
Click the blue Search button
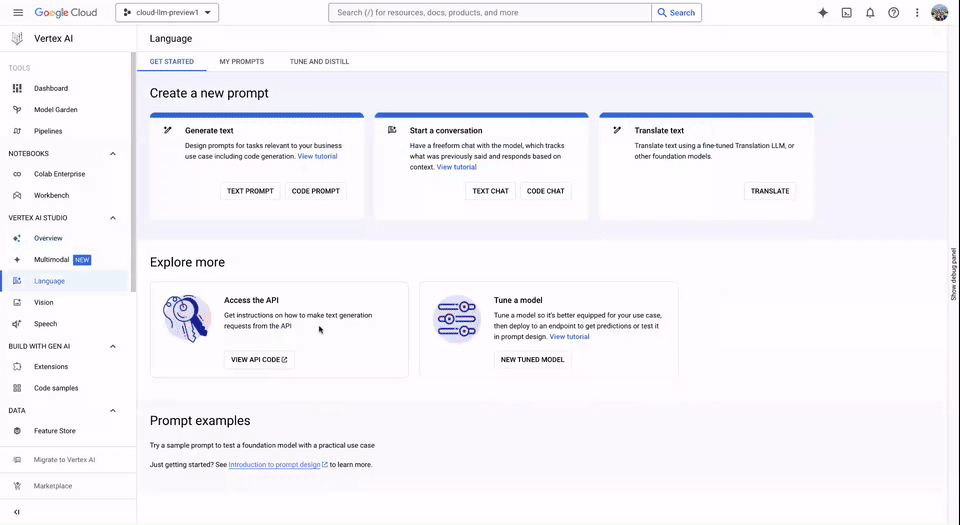677,12
